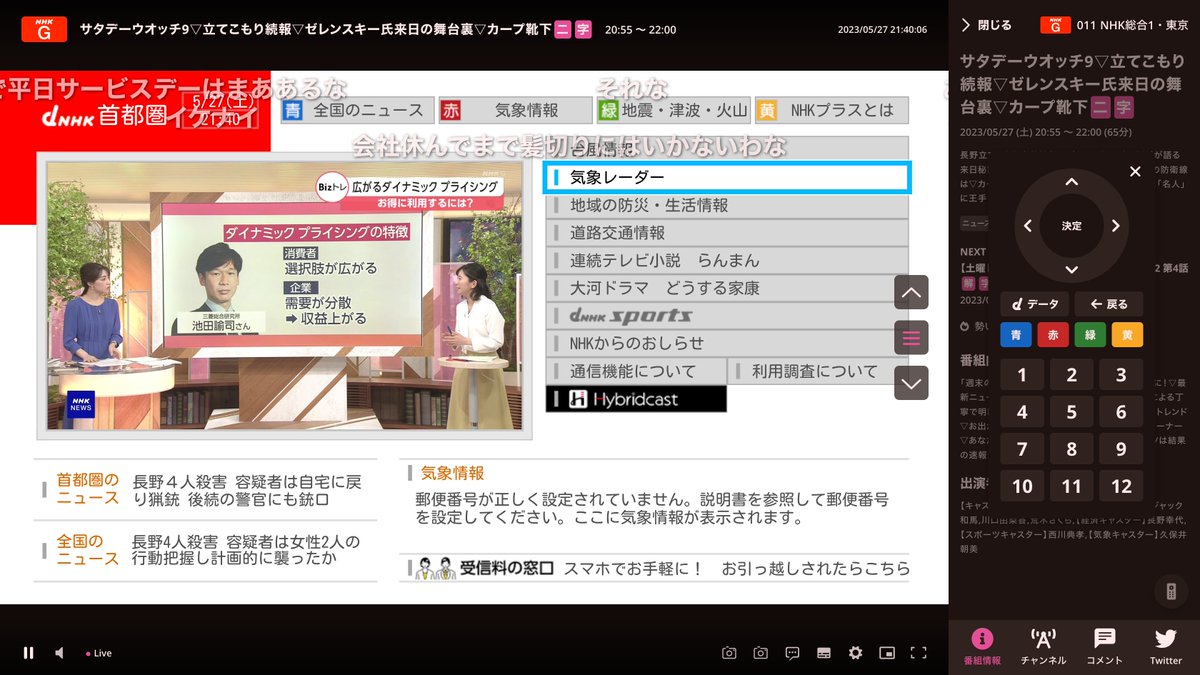Open the caption panel icon beside the gear
Image resolution: width=1200 pixels, height=675 pixels.
click(x=823, y=652)
